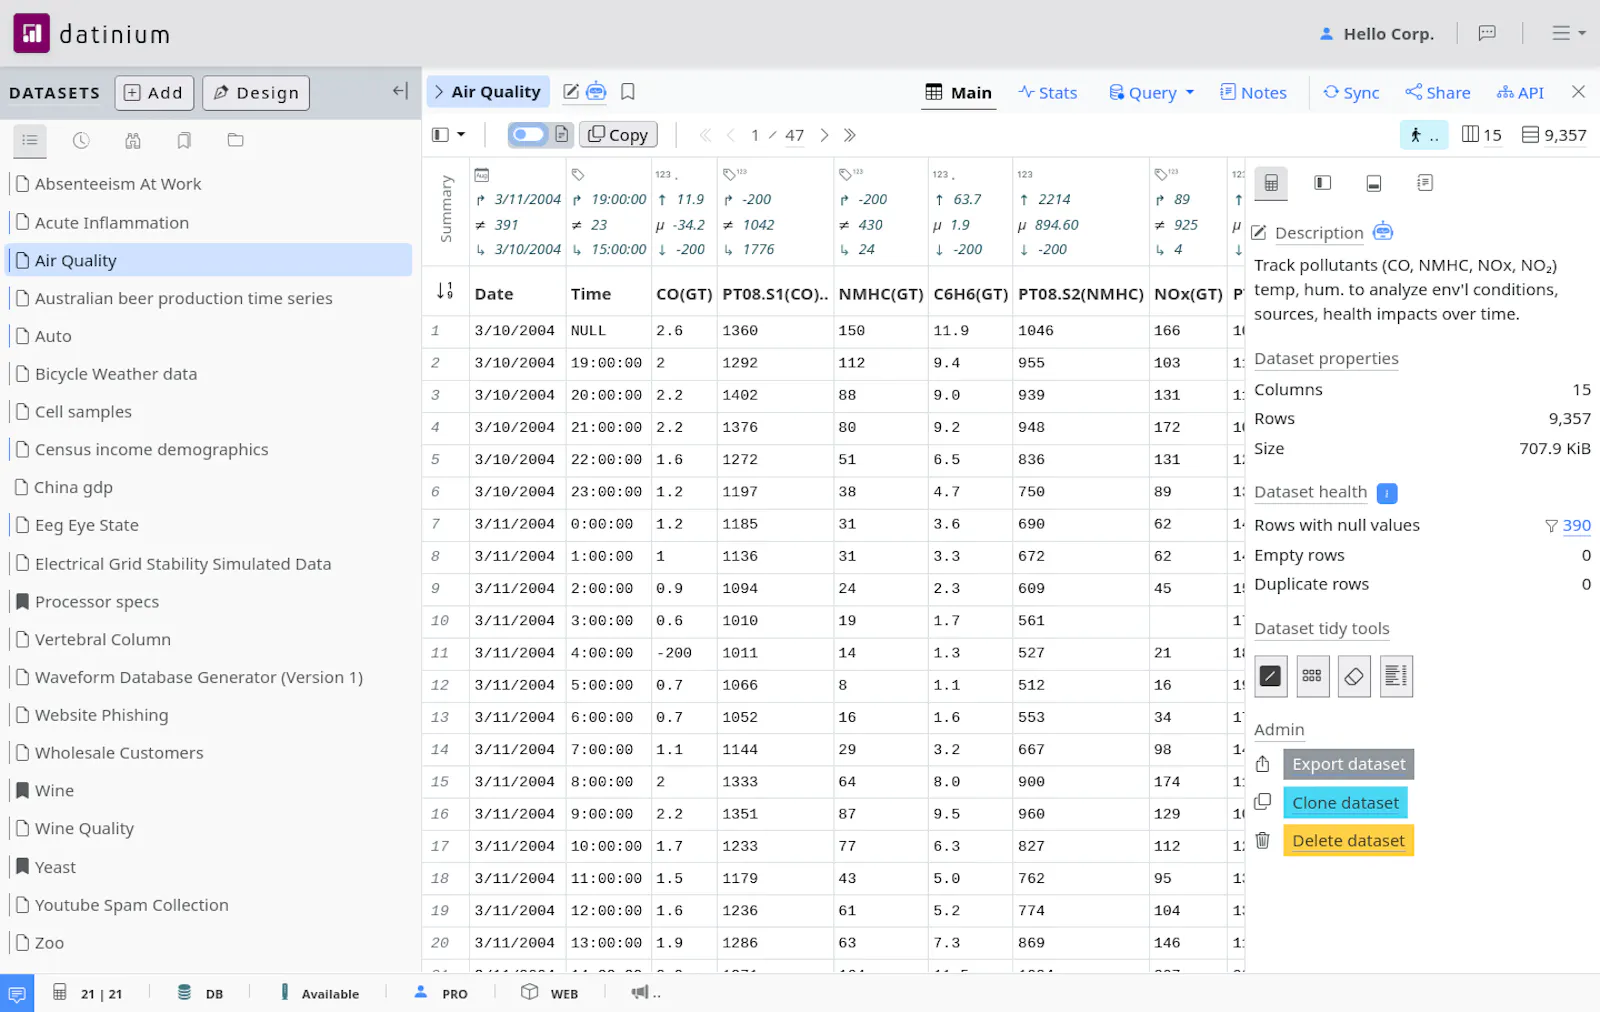This screenshot has width=1600, height=1012.
Task: Click the Sync tab item
Action: [1351, 92]
